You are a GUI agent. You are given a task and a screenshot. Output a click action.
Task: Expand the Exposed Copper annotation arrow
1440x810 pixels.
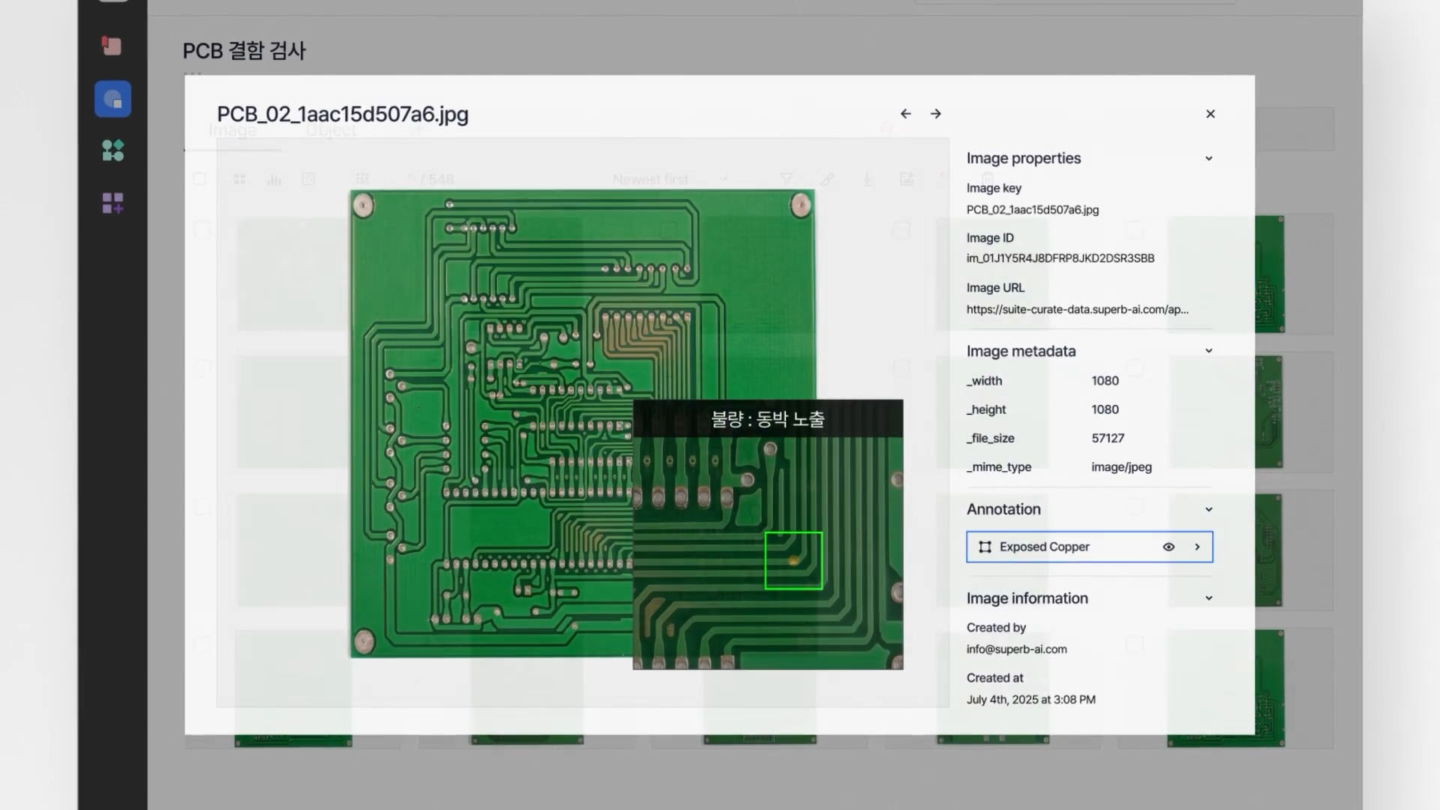coord(1197,547)
